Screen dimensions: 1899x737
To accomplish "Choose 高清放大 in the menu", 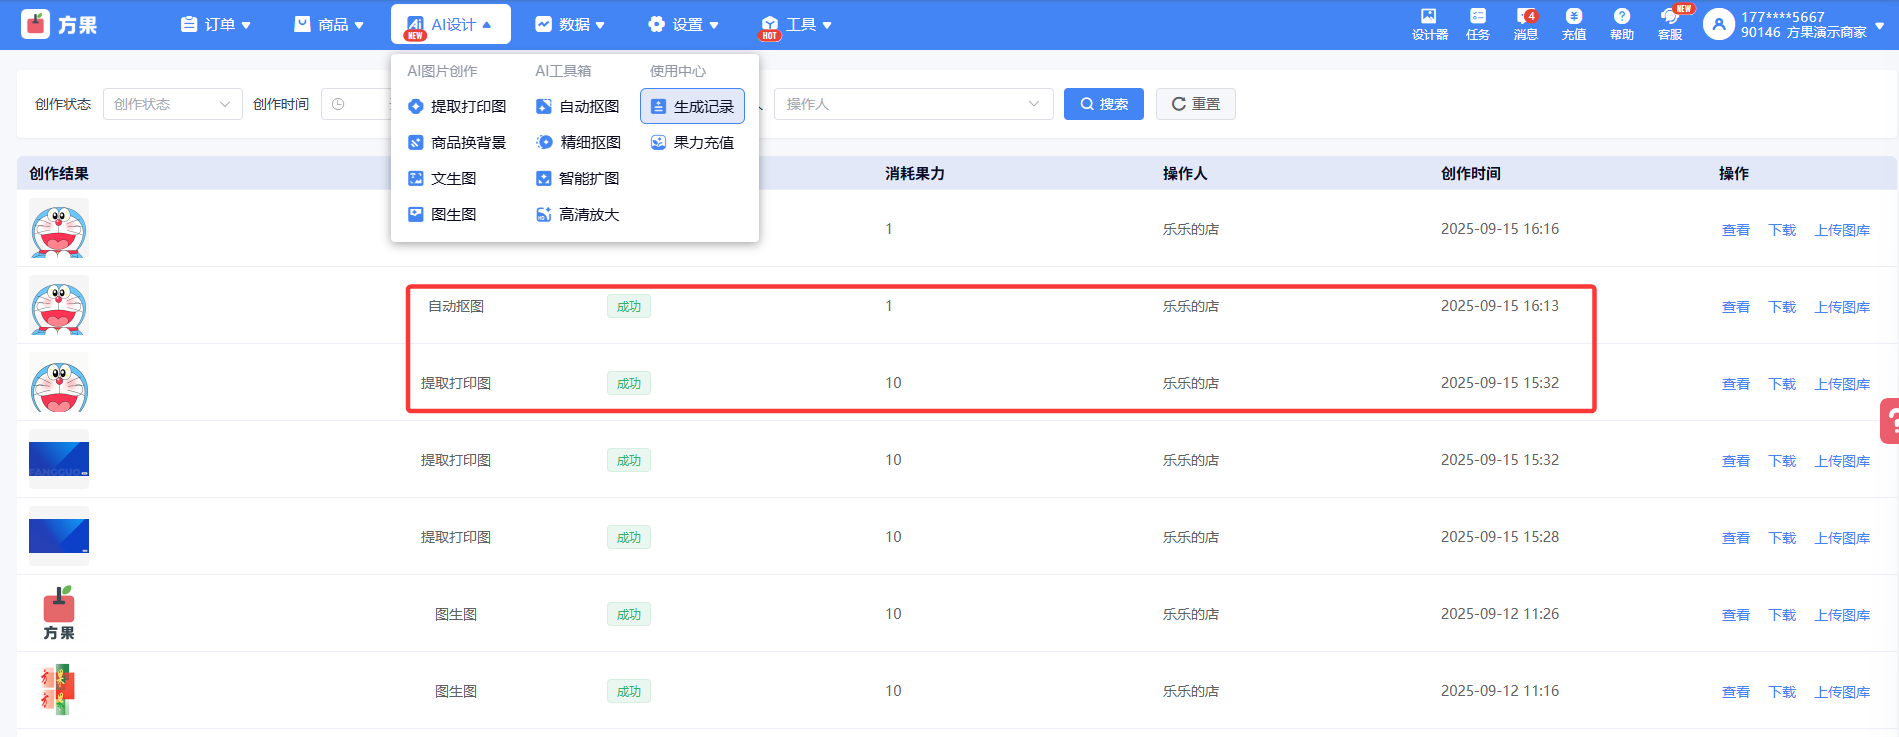I will click(578, 215).
